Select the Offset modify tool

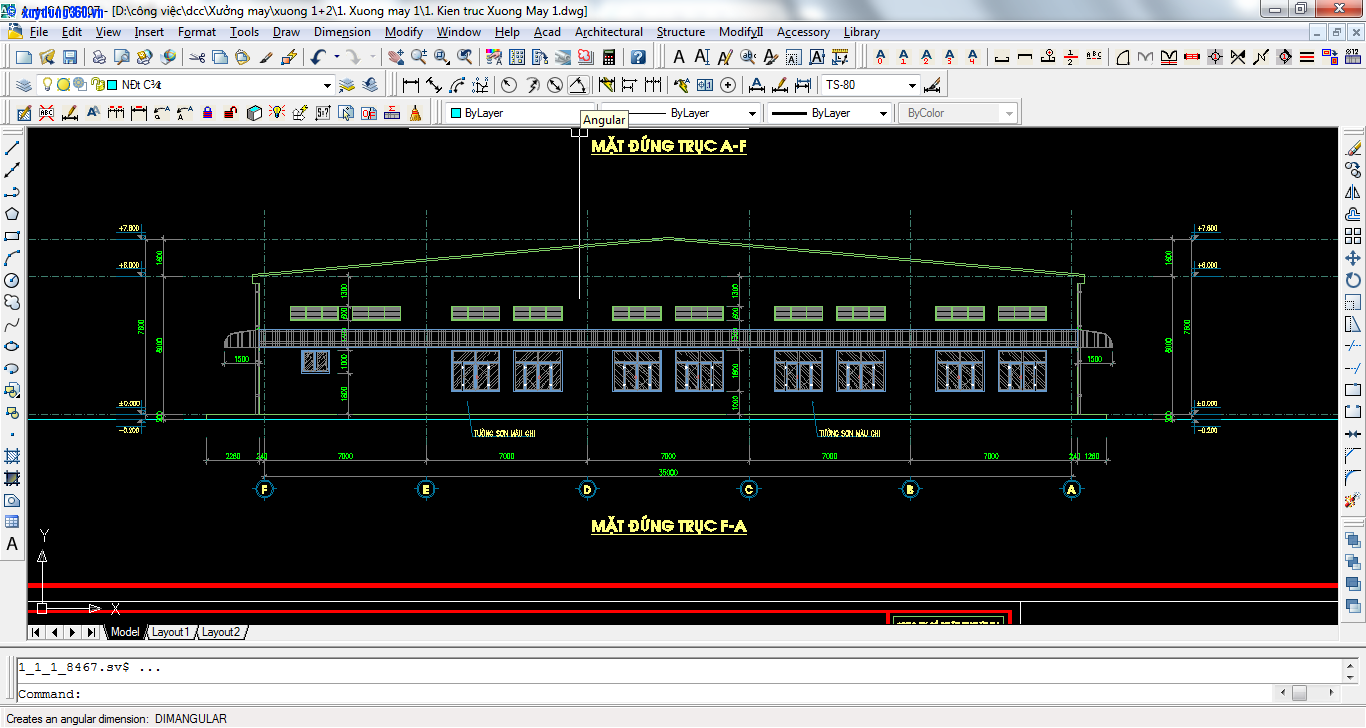[x=1353, y=214]
